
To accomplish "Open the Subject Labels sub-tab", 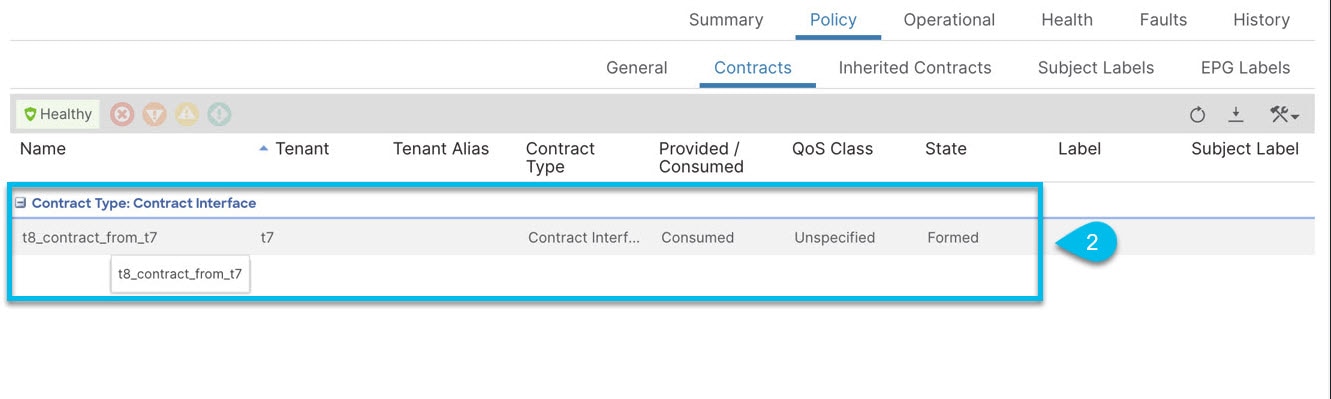I will tap(1096, 68).
